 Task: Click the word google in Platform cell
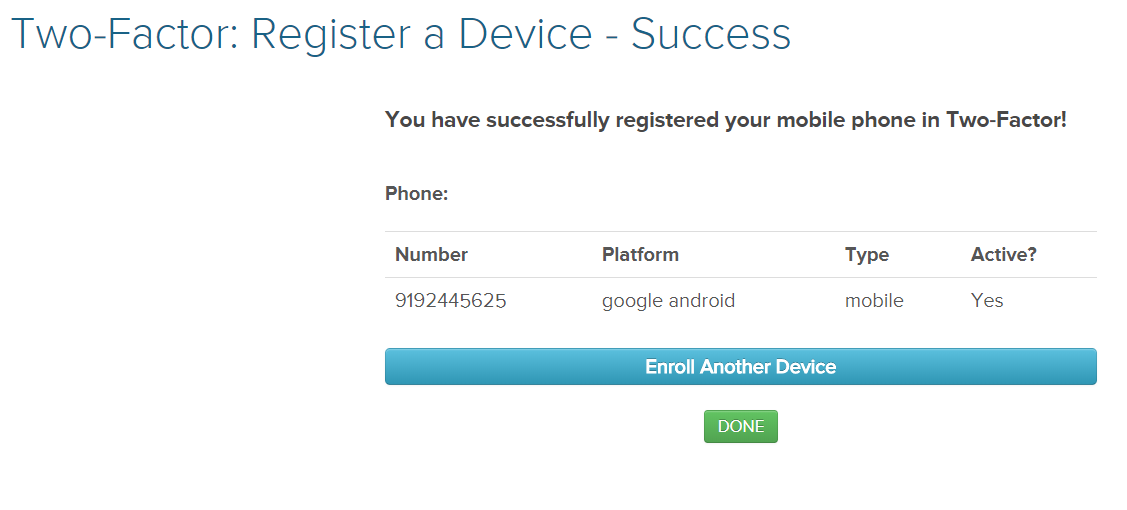tap(630, 301)
